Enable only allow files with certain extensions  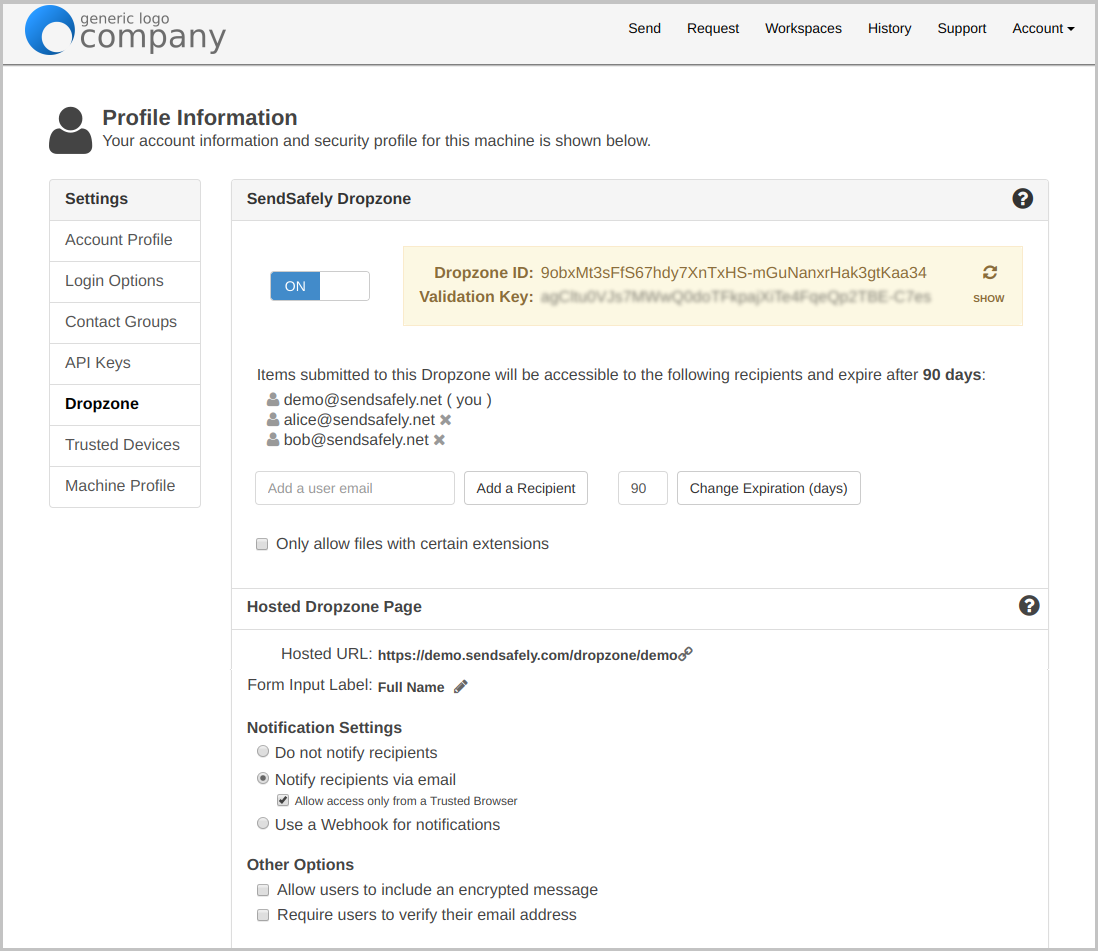coord(262,544)
